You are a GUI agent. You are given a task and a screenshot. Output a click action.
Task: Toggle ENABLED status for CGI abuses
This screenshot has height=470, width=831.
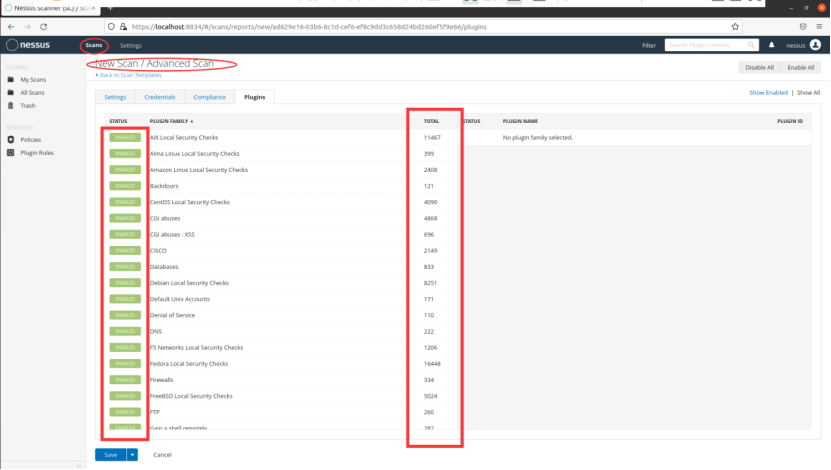[x=125, y=218]
